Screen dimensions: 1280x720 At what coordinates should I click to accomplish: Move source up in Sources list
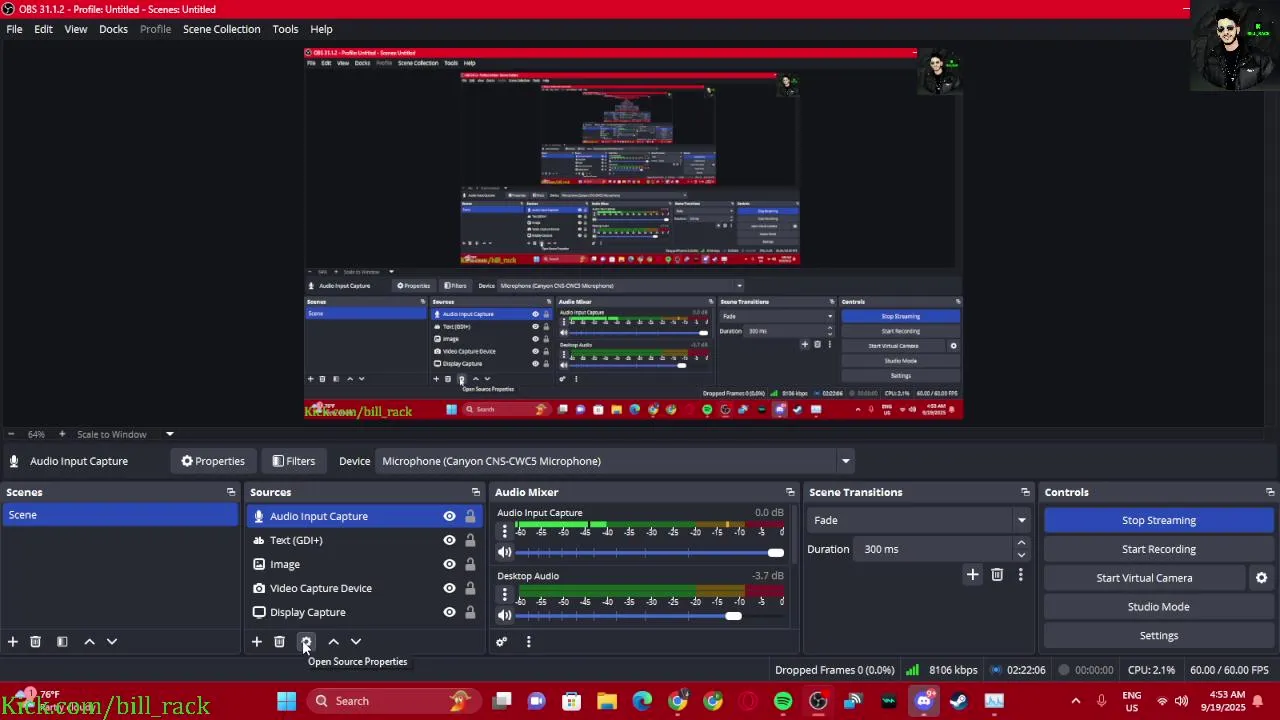coord(333,641)
